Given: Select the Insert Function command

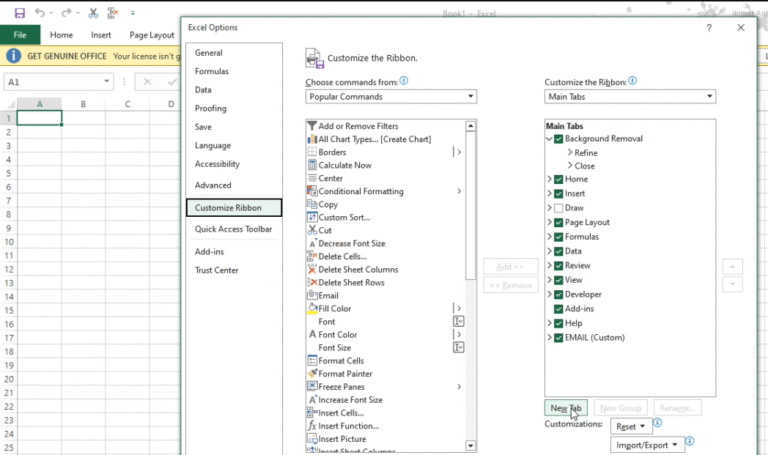Looking at the screenshot, I should tap(385, 426).
